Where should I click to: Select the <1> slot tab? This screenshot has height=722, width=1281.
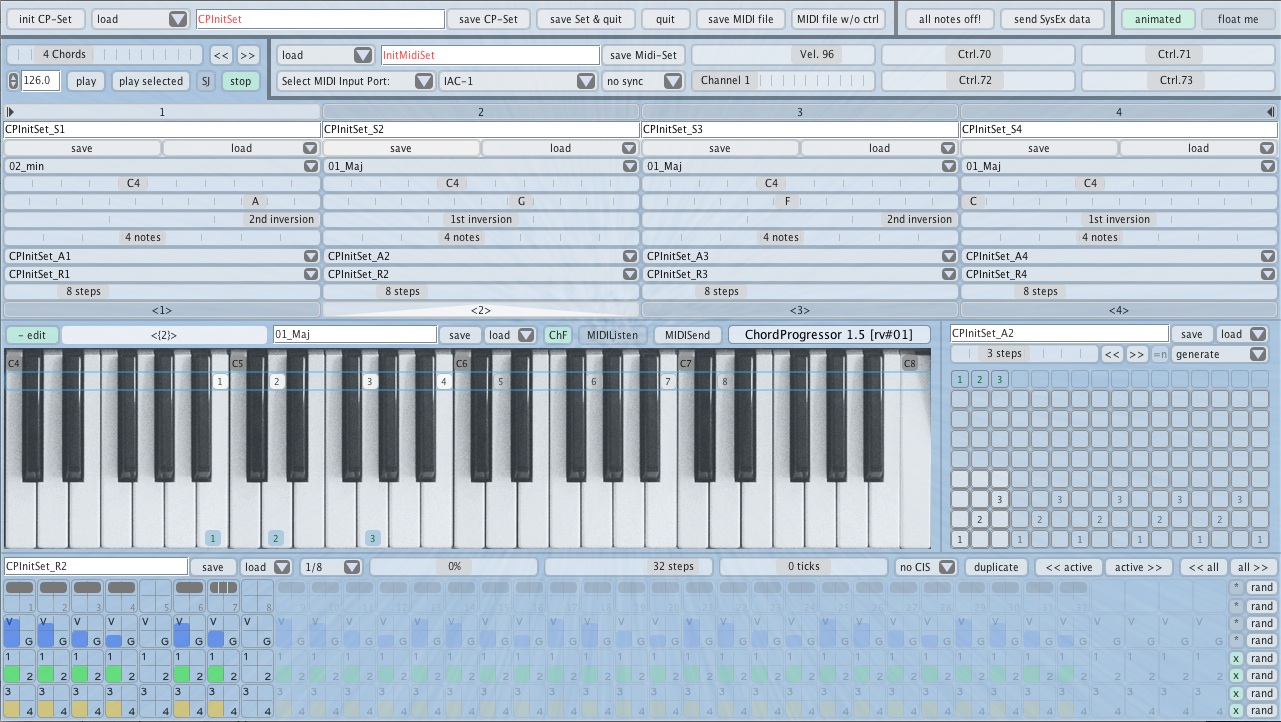pos(162,310)
